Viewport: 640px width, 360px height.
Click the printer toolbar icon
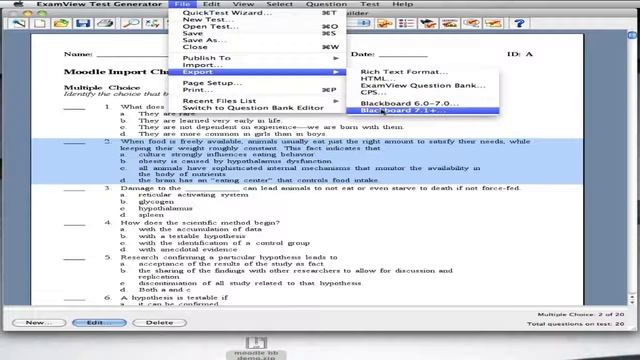(105, 23)
